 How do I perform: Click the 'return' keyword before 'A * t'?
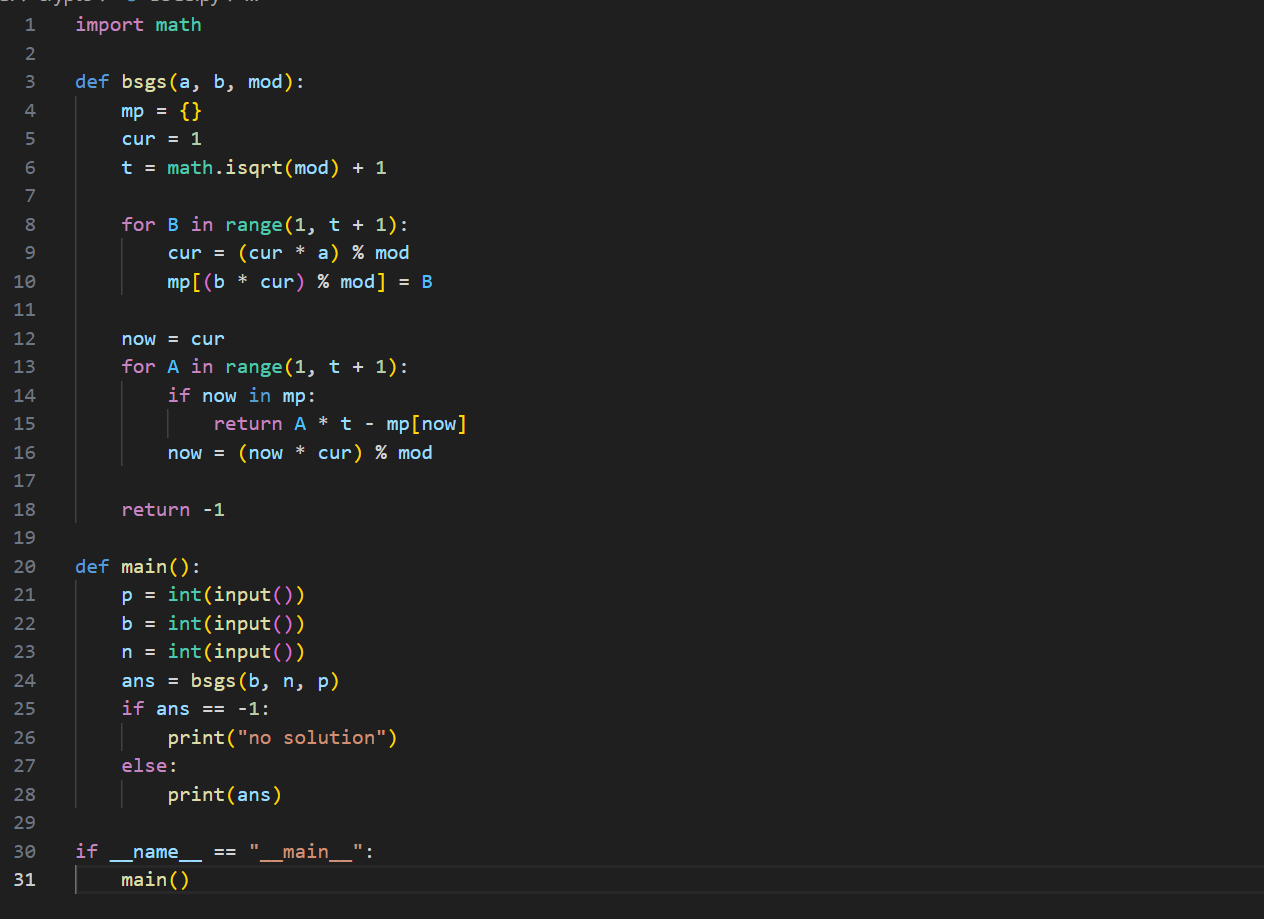(247, 424)
